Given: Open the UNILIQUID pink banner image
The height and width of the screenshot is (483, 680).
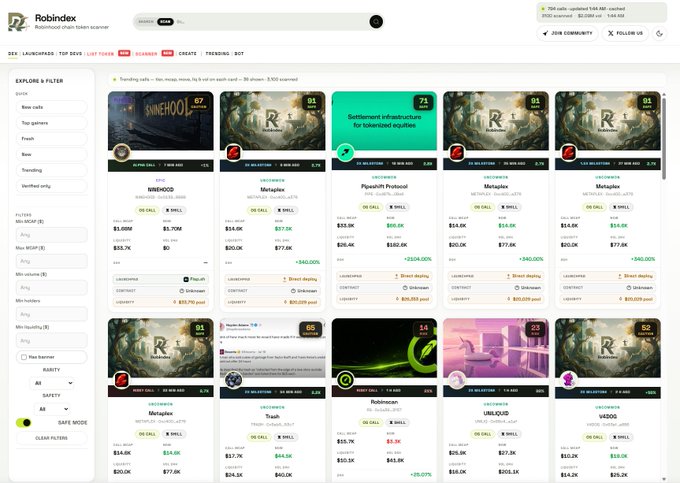Looking at the screenshot, I should pyautogui.click(x=496, y=348).
